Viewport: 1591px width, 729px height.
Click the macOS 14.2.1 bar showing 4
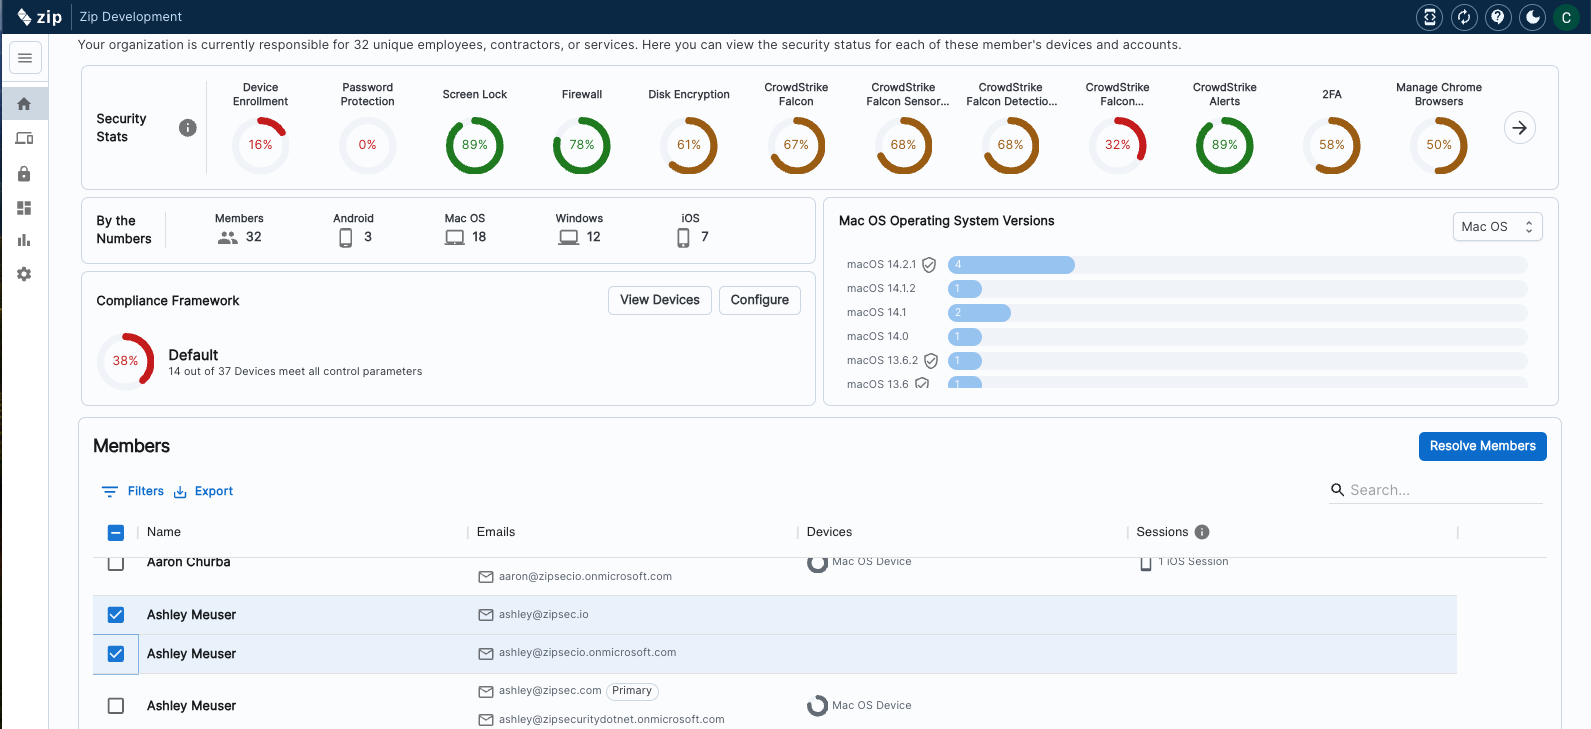1011,265
